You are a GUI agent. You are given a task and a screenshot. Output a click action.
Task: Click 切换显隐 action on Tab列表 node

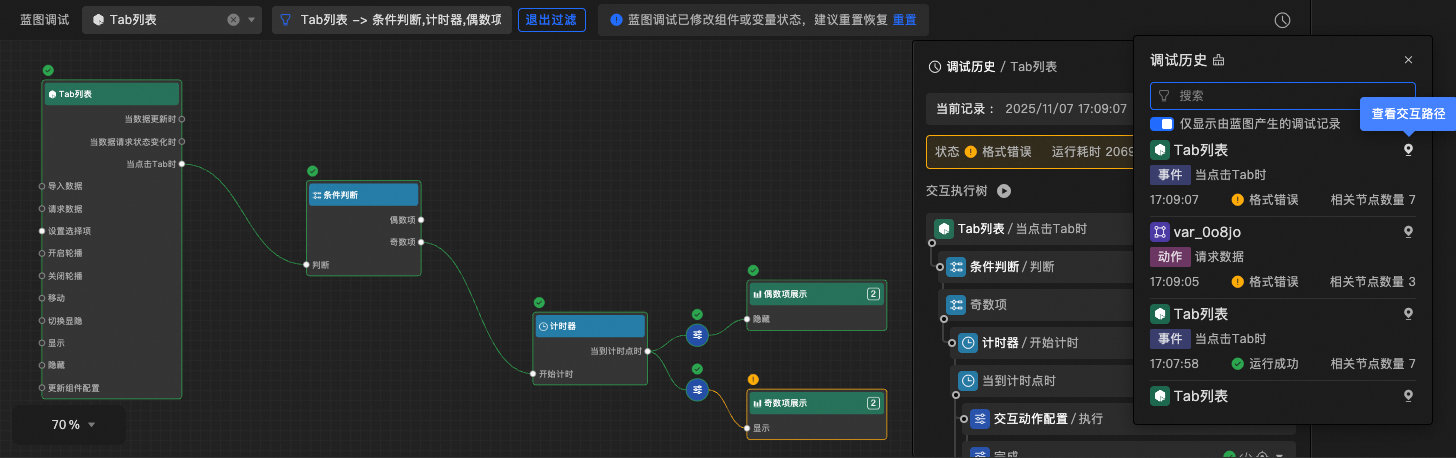click(x=65, y=320)
